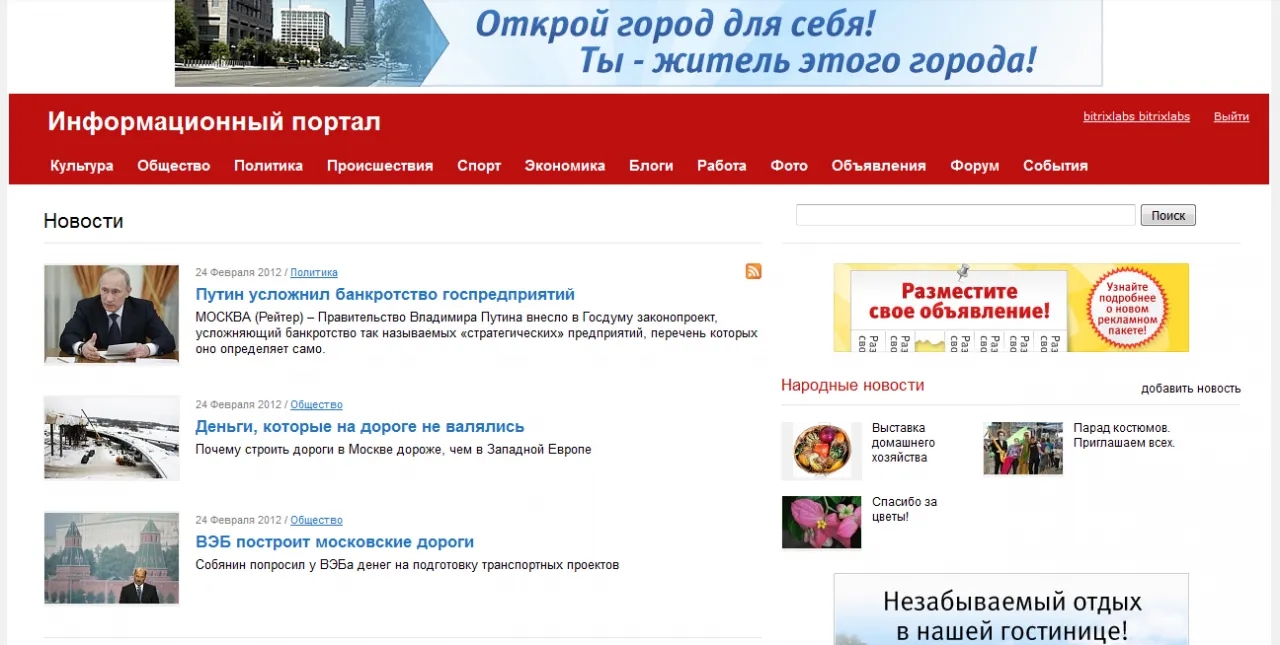Open the Культура menu section
This screenshot has width=1280, height=645.
tap(82, 166)
